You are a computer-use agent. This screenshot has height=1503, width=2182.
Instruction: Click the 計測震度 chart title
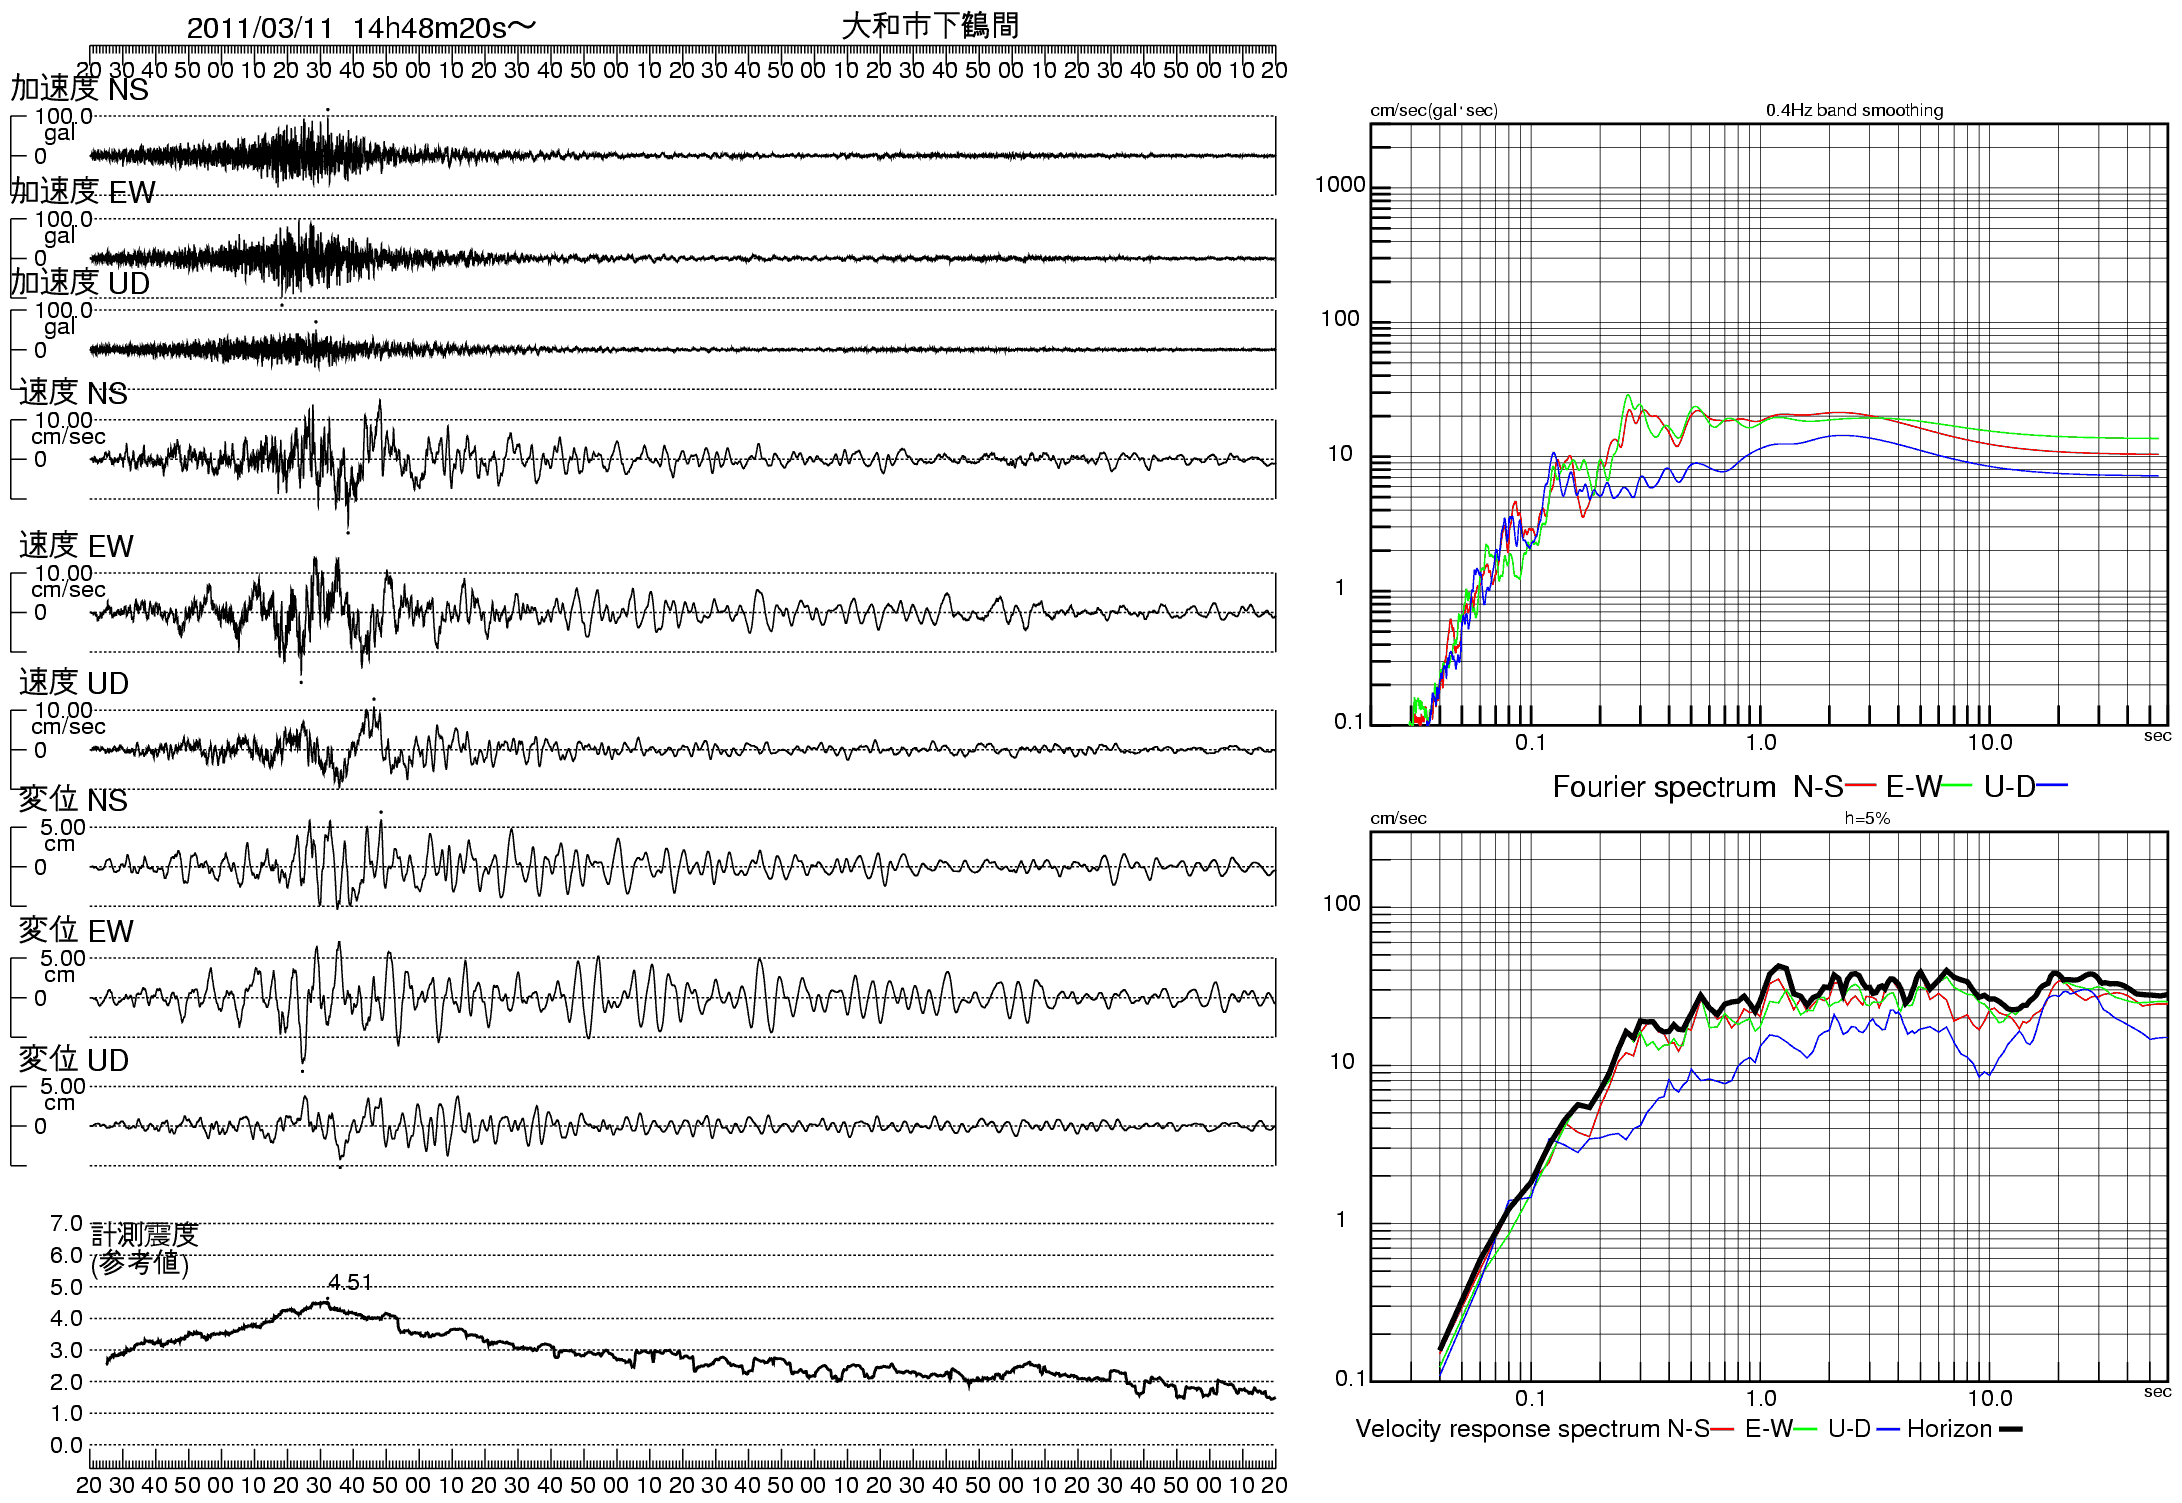tap(145, 1235)
